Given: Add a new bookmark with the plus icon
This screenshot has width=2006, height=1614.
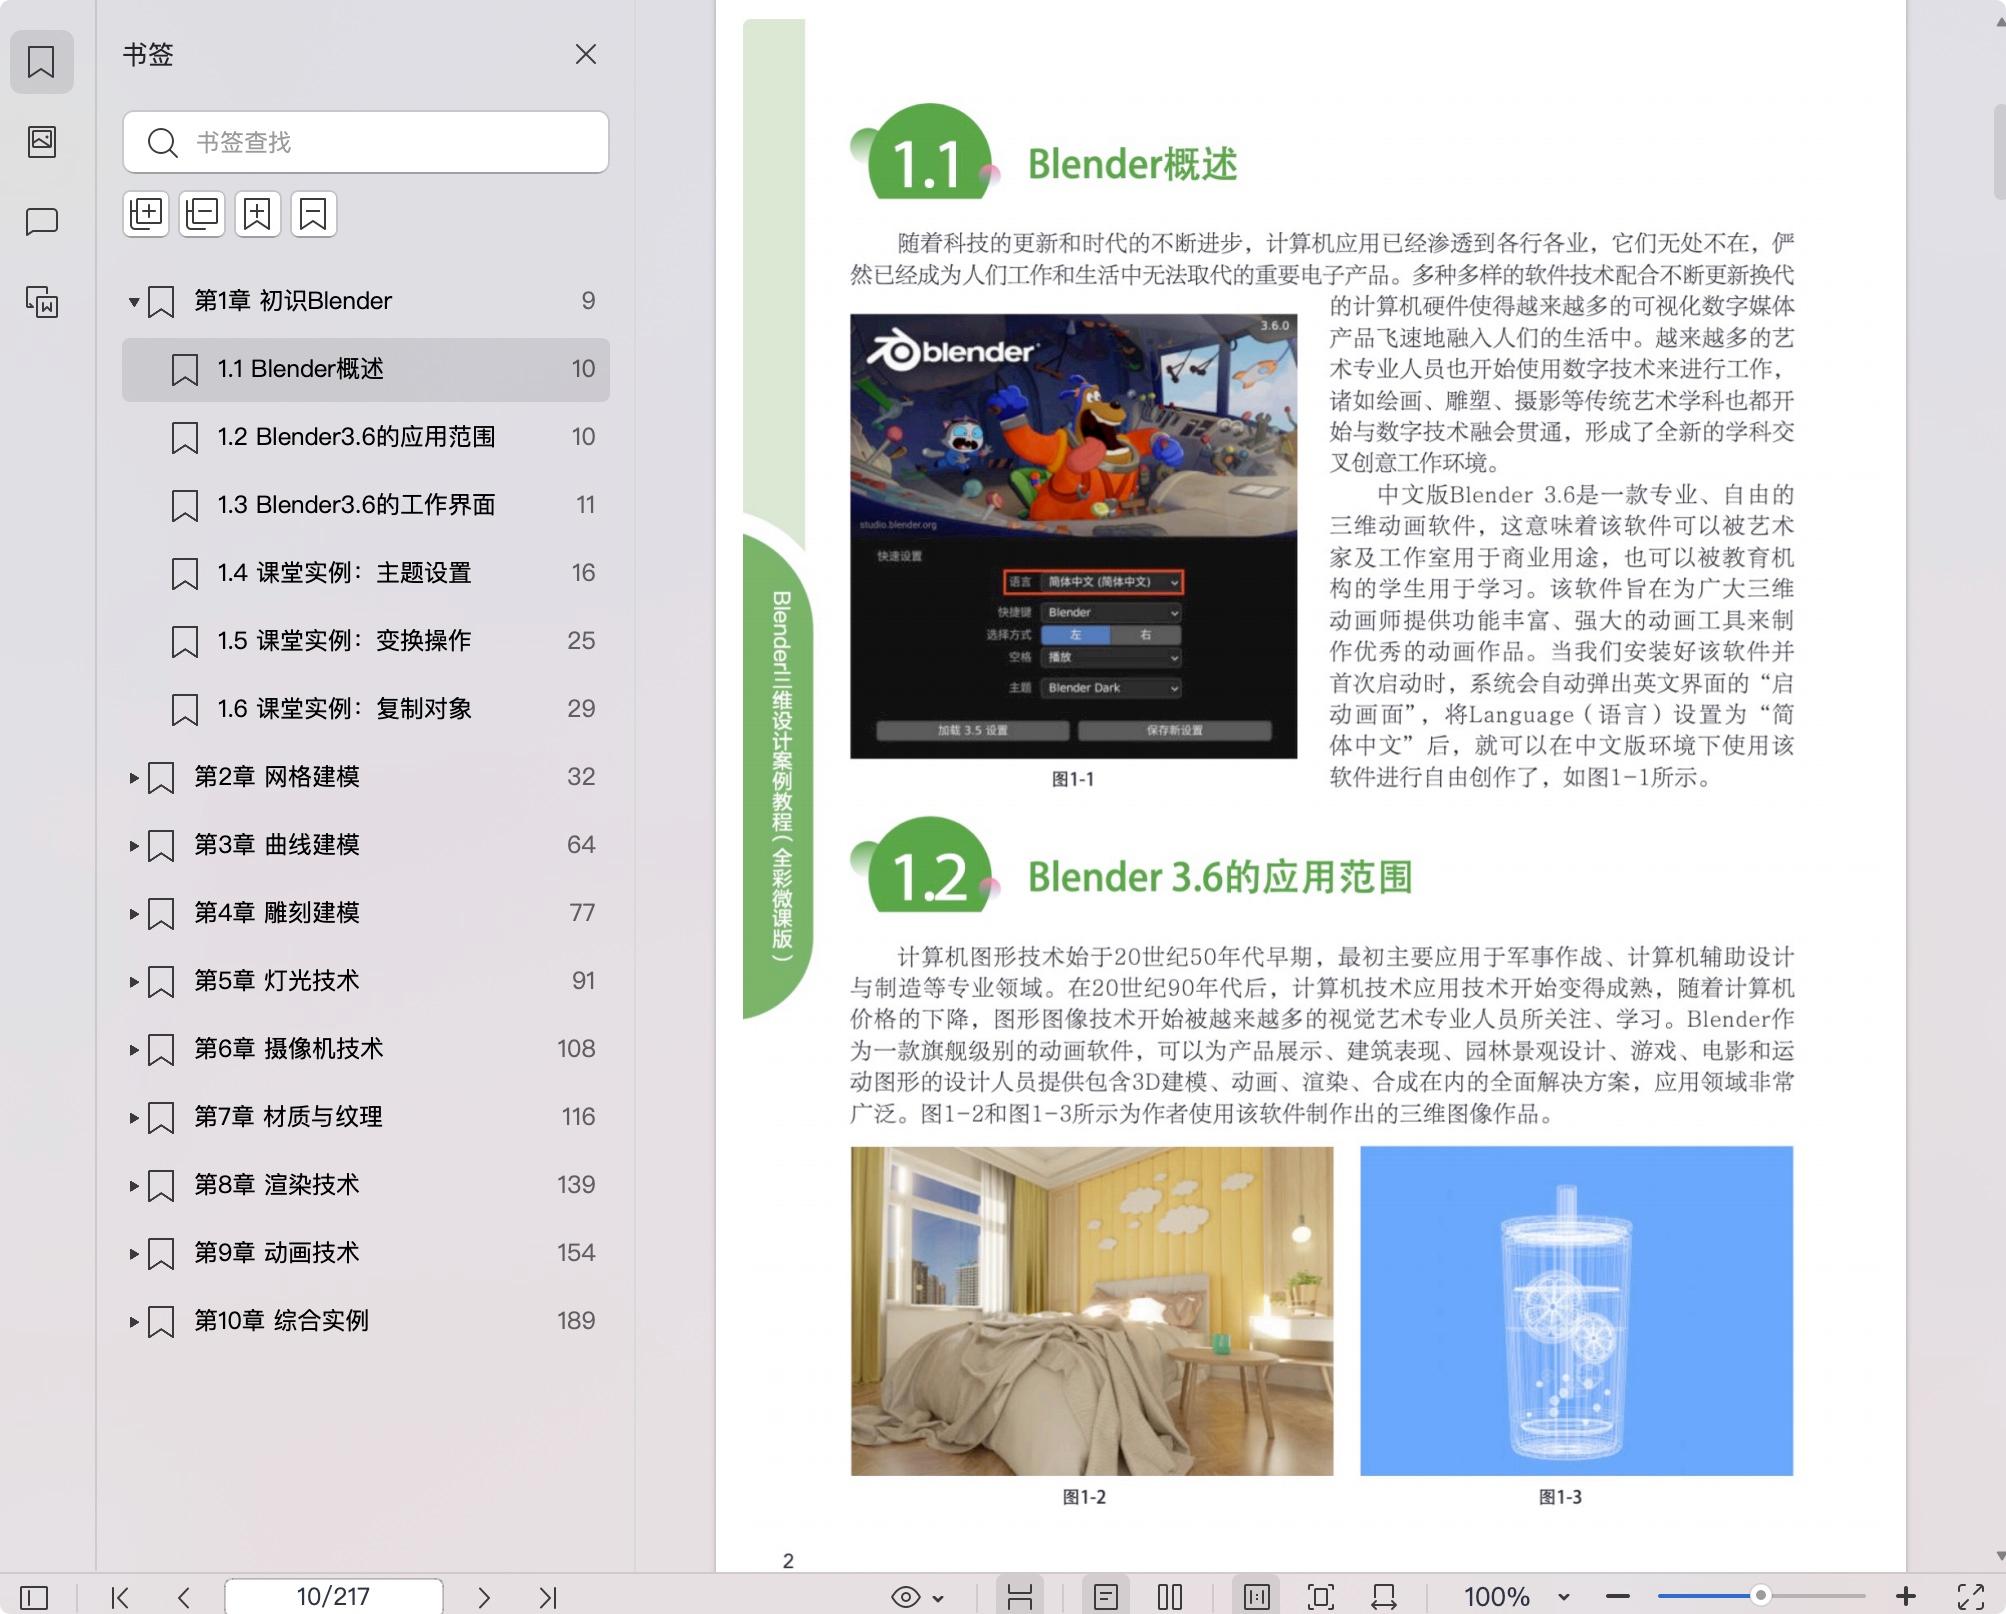Looking at the screenshot, I should [258, 214].
